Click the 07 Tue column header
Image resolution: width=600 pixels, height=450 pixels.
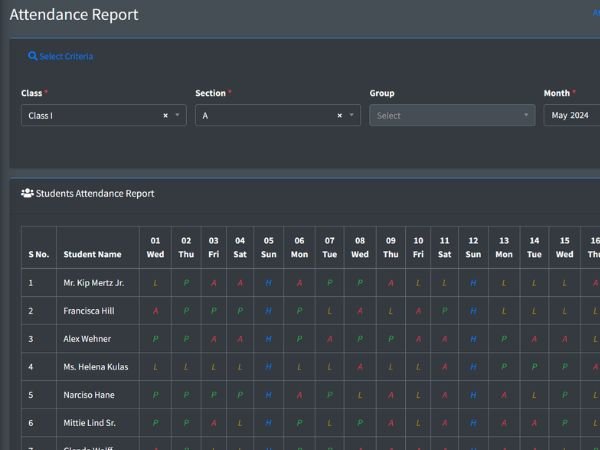[329, 247]
